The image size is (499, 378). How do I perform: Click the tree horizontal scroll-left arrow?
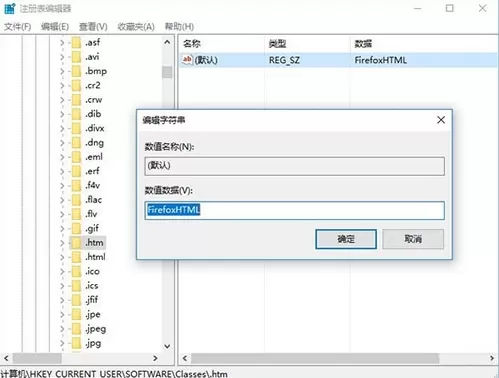(x=6, y=358)
